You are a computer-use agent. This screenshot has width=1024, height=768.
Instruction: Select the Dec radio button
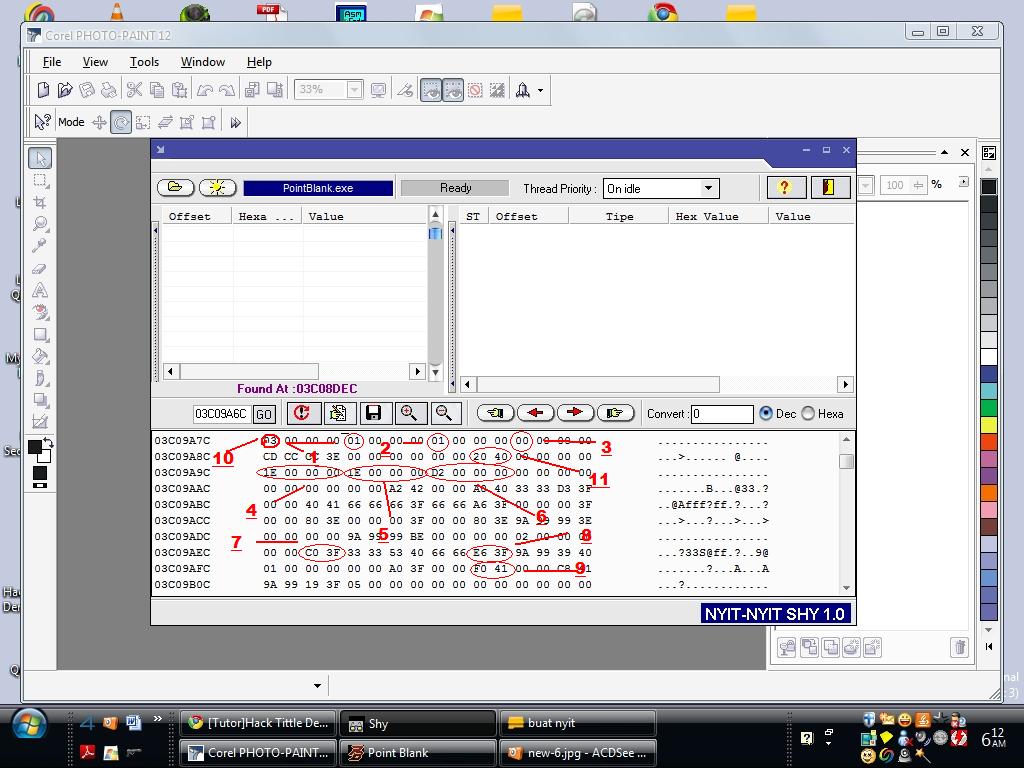(x=766, y=413)
